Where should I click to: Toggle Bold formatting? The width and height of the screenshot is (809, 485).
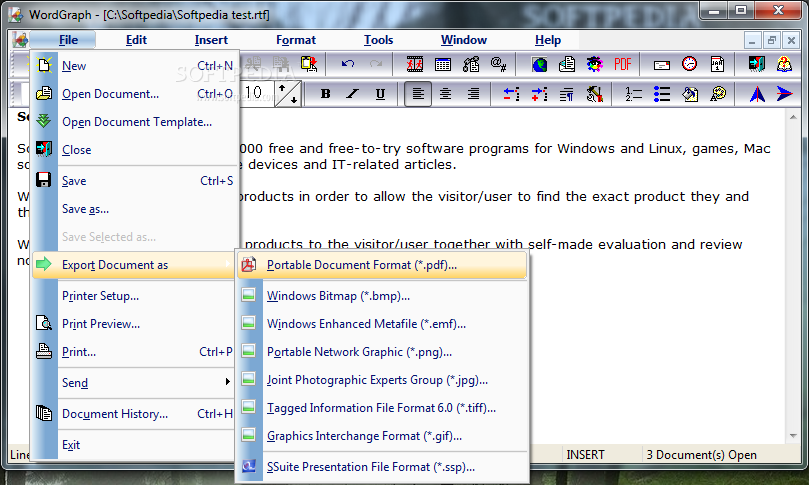(326, 94)
